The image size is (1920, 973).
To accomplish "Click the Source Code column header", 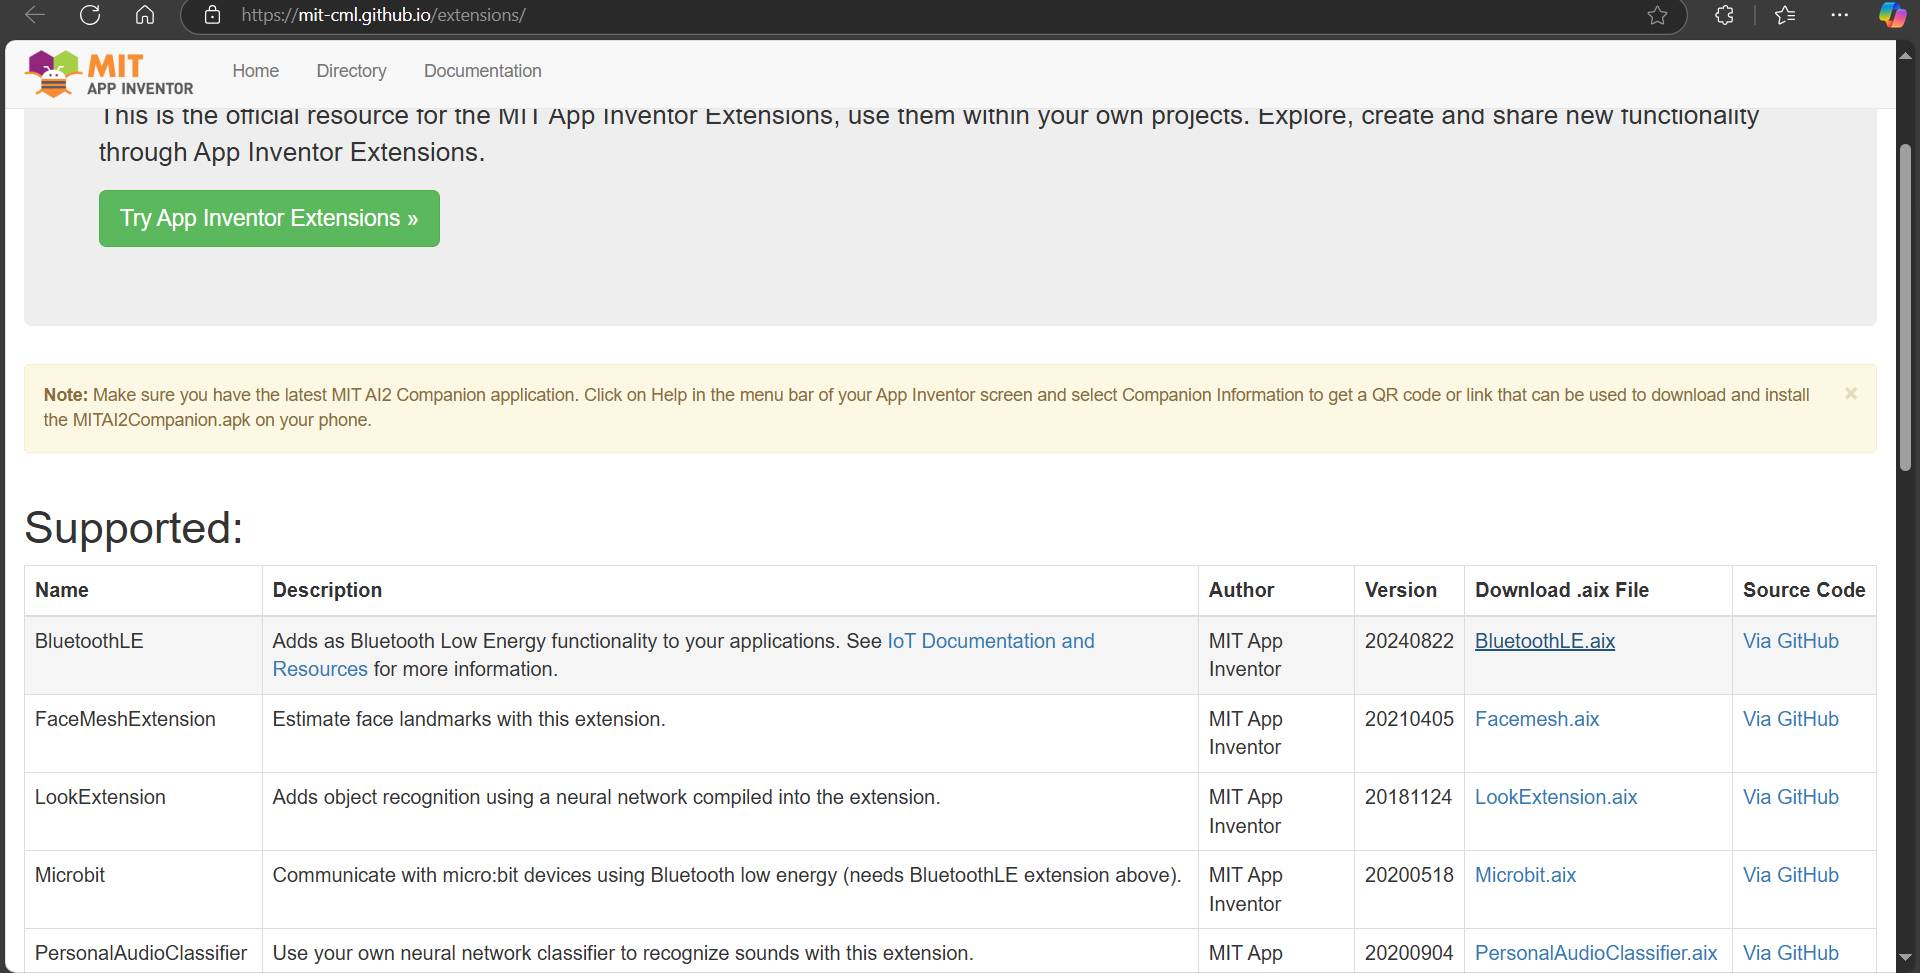I will pyautogui.click(x=1804, y=590).
